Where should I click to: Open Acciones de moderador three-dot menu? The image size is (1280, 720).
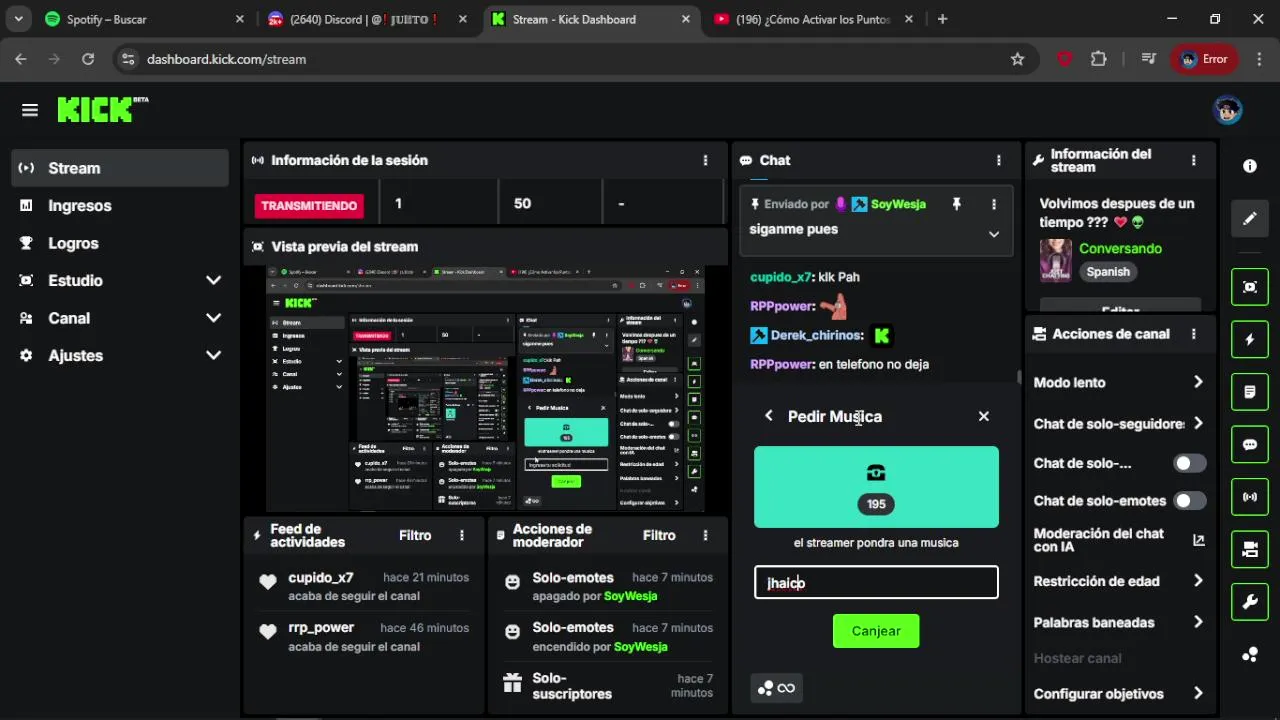coord(705,535)
